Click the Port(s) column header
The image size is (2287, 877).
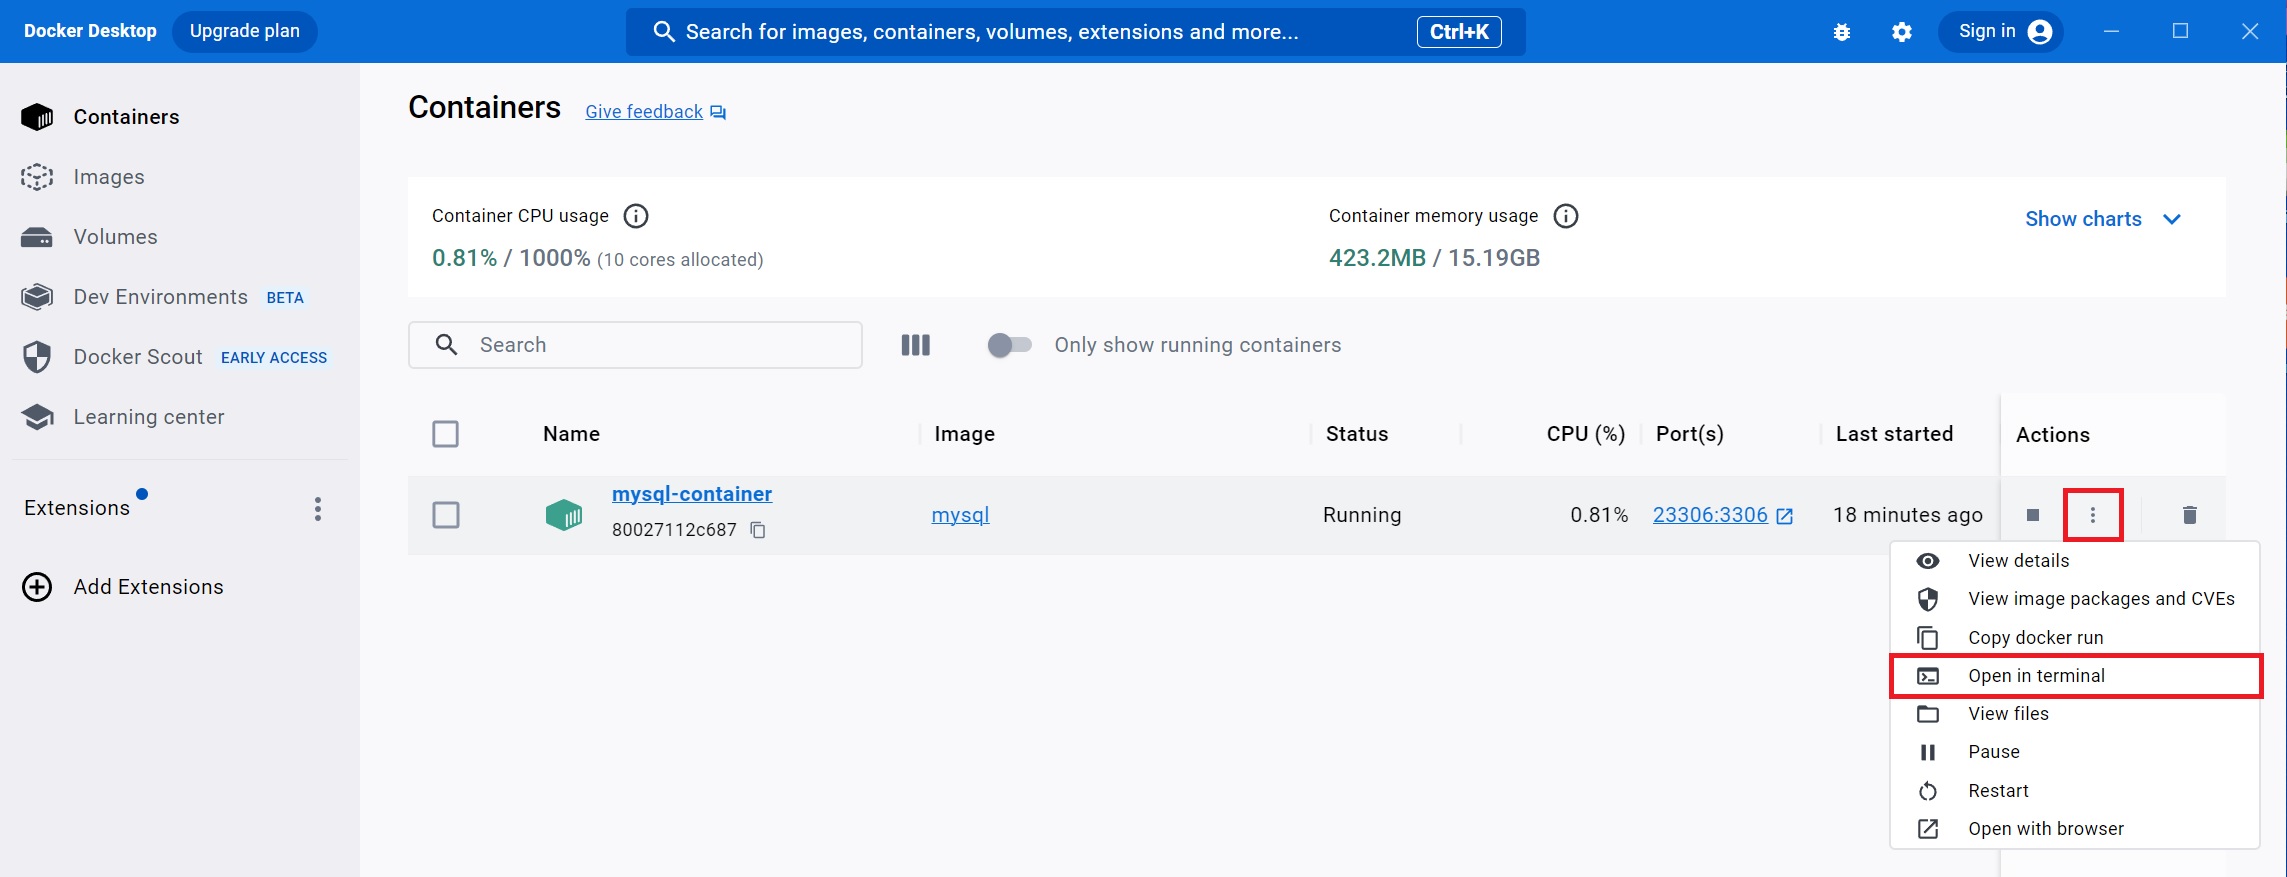[1690, 434]
